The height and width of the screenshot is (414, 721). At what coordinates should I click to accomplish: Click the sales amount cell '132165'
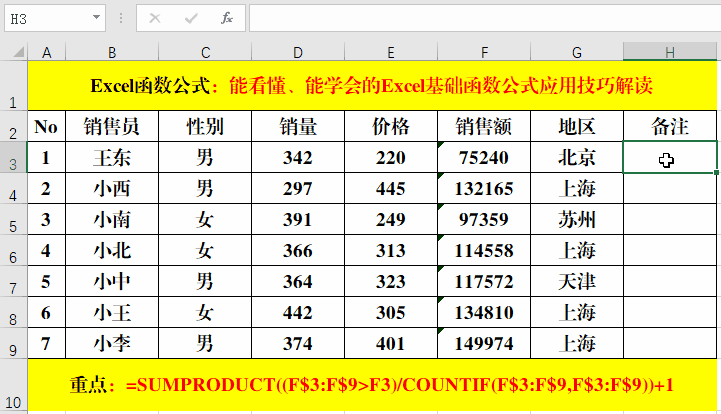pyautogui.click(x=484, y=188)
